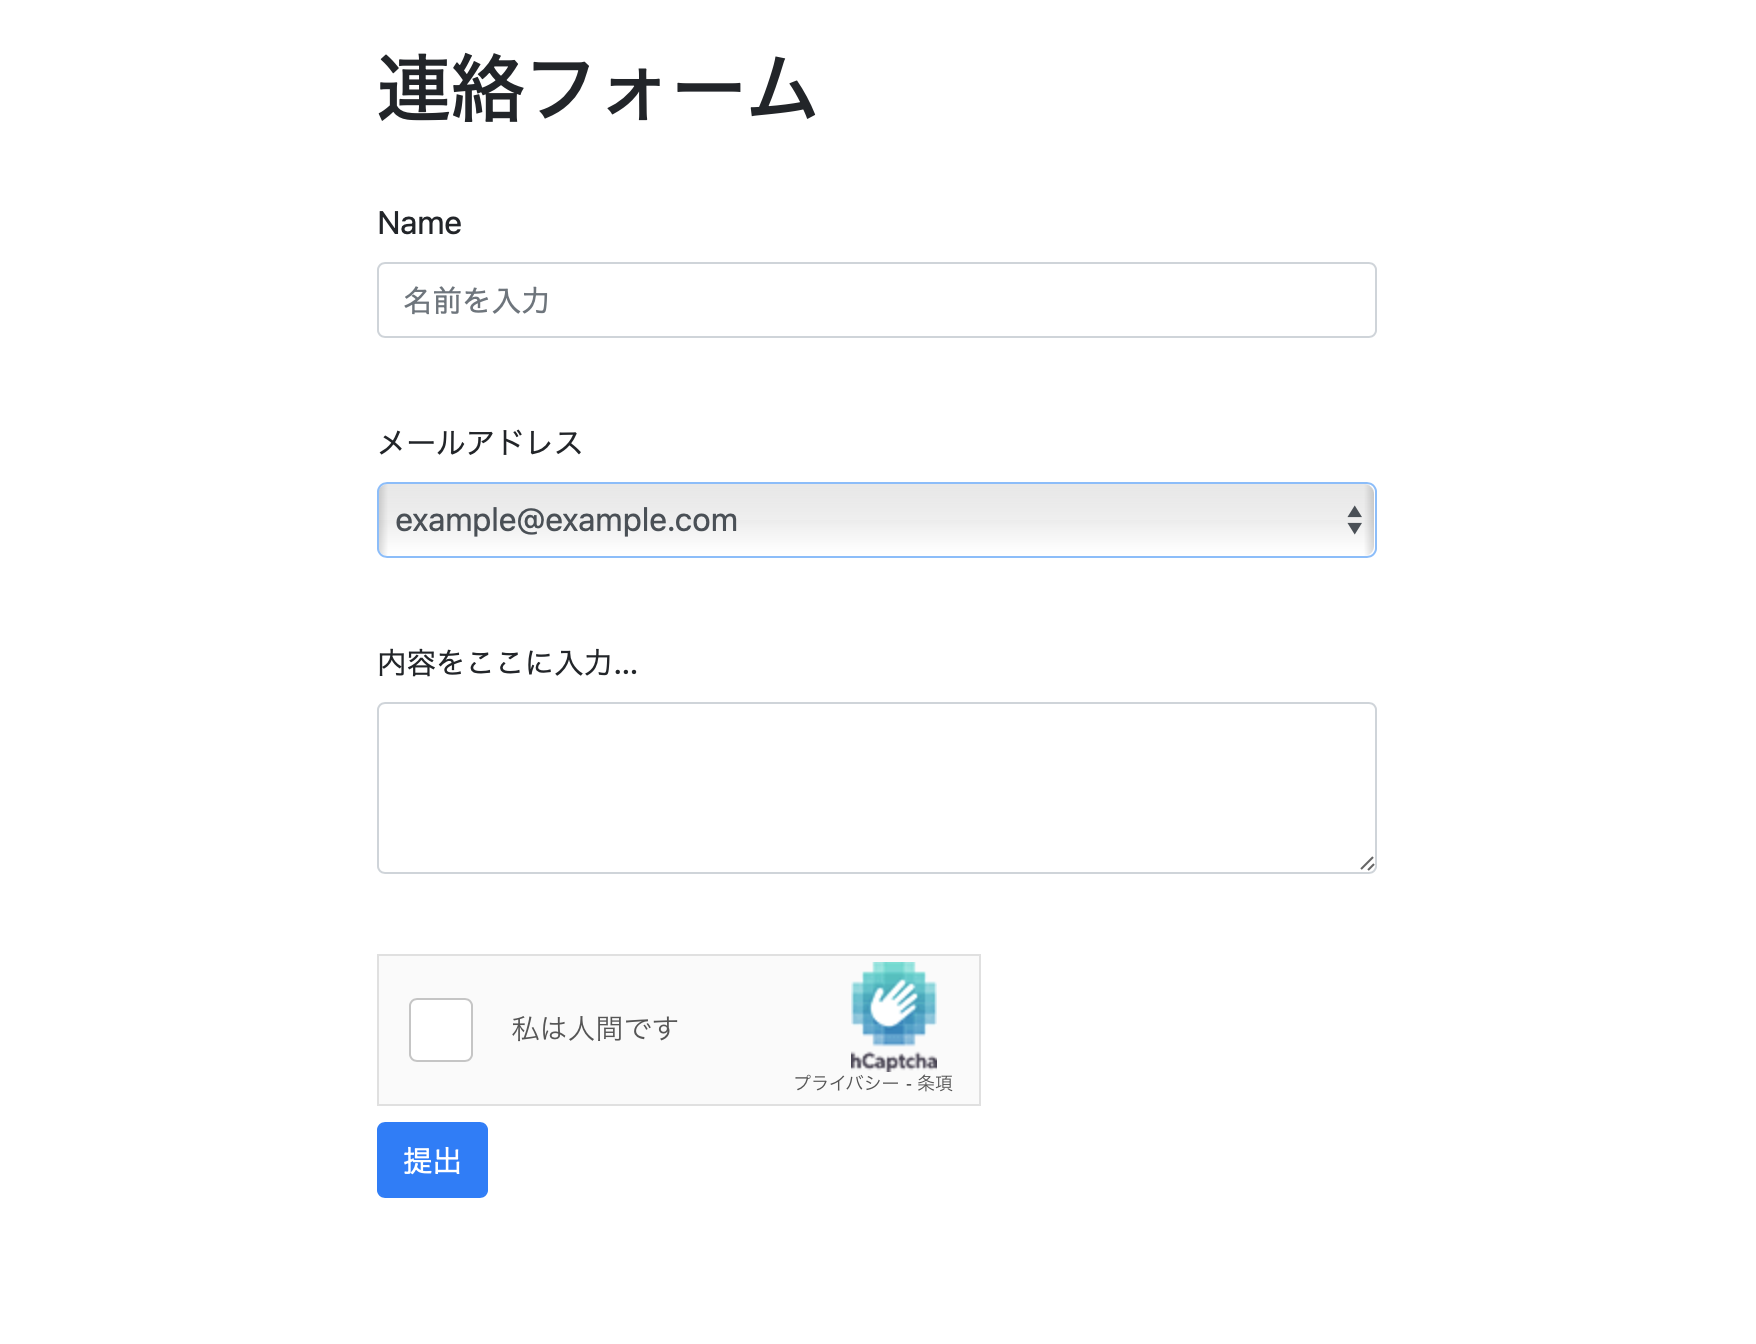
Task: Click the 私は人間です label text
Action: pyautogui.click(x=595, y=1029)
